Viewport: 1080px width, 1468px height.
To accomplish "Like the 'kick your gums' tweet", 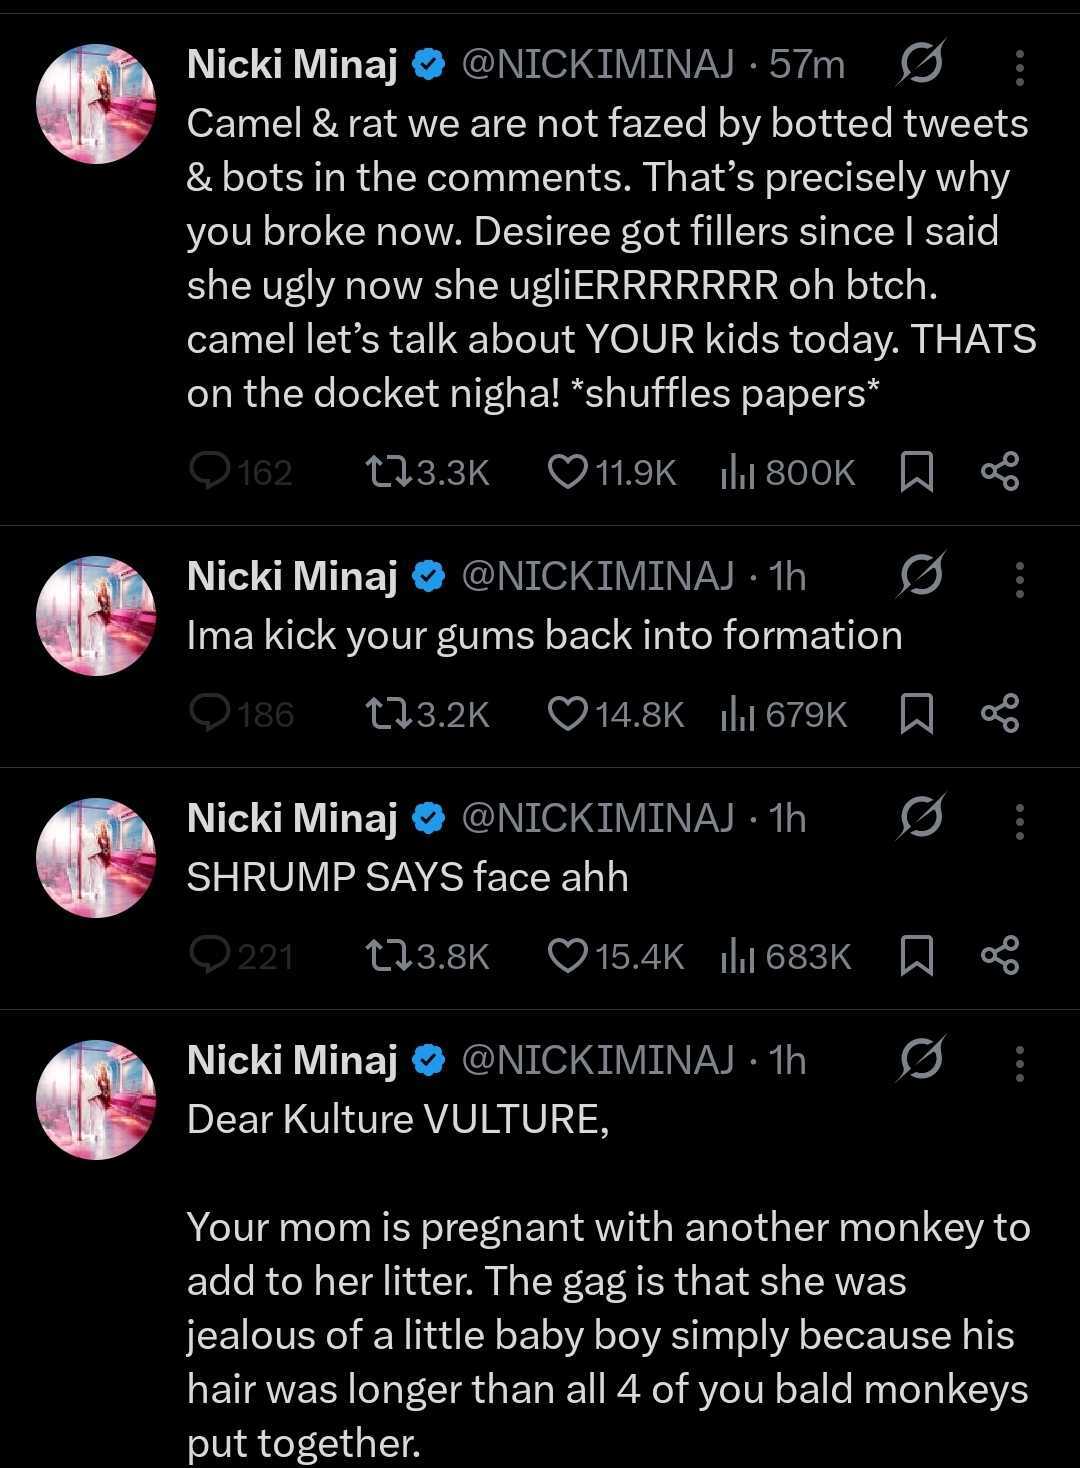I will [x=567, y=714].
